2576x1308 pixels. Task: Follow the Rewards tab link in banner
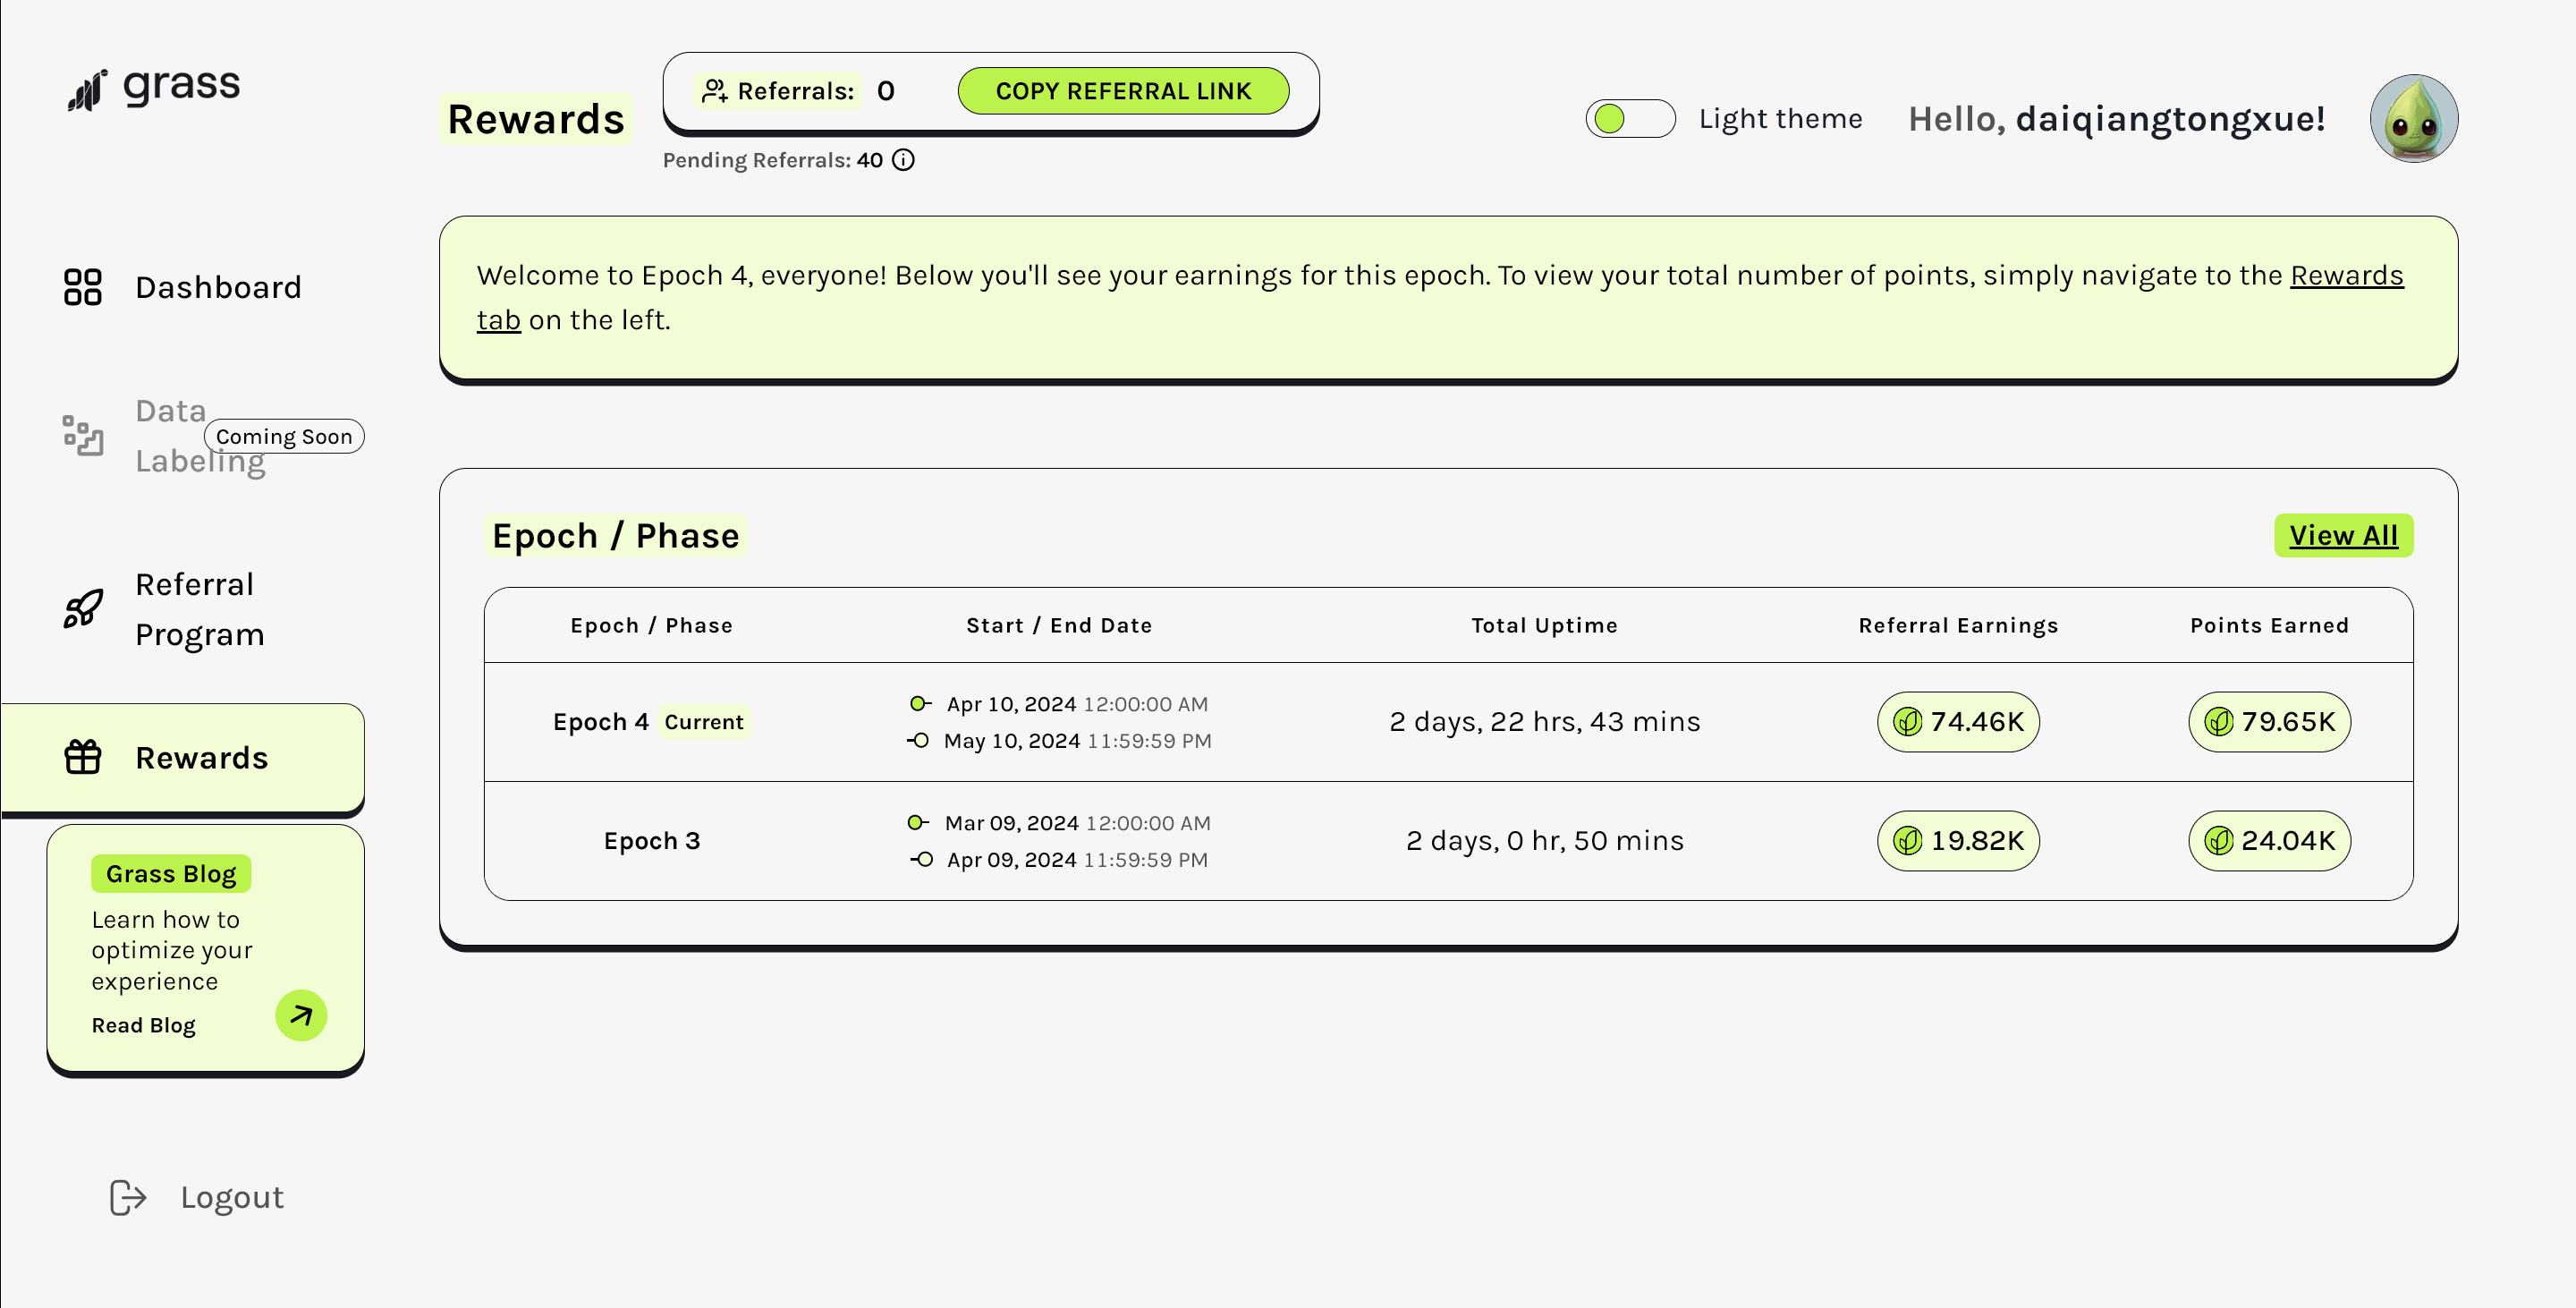click(2346, 275)
